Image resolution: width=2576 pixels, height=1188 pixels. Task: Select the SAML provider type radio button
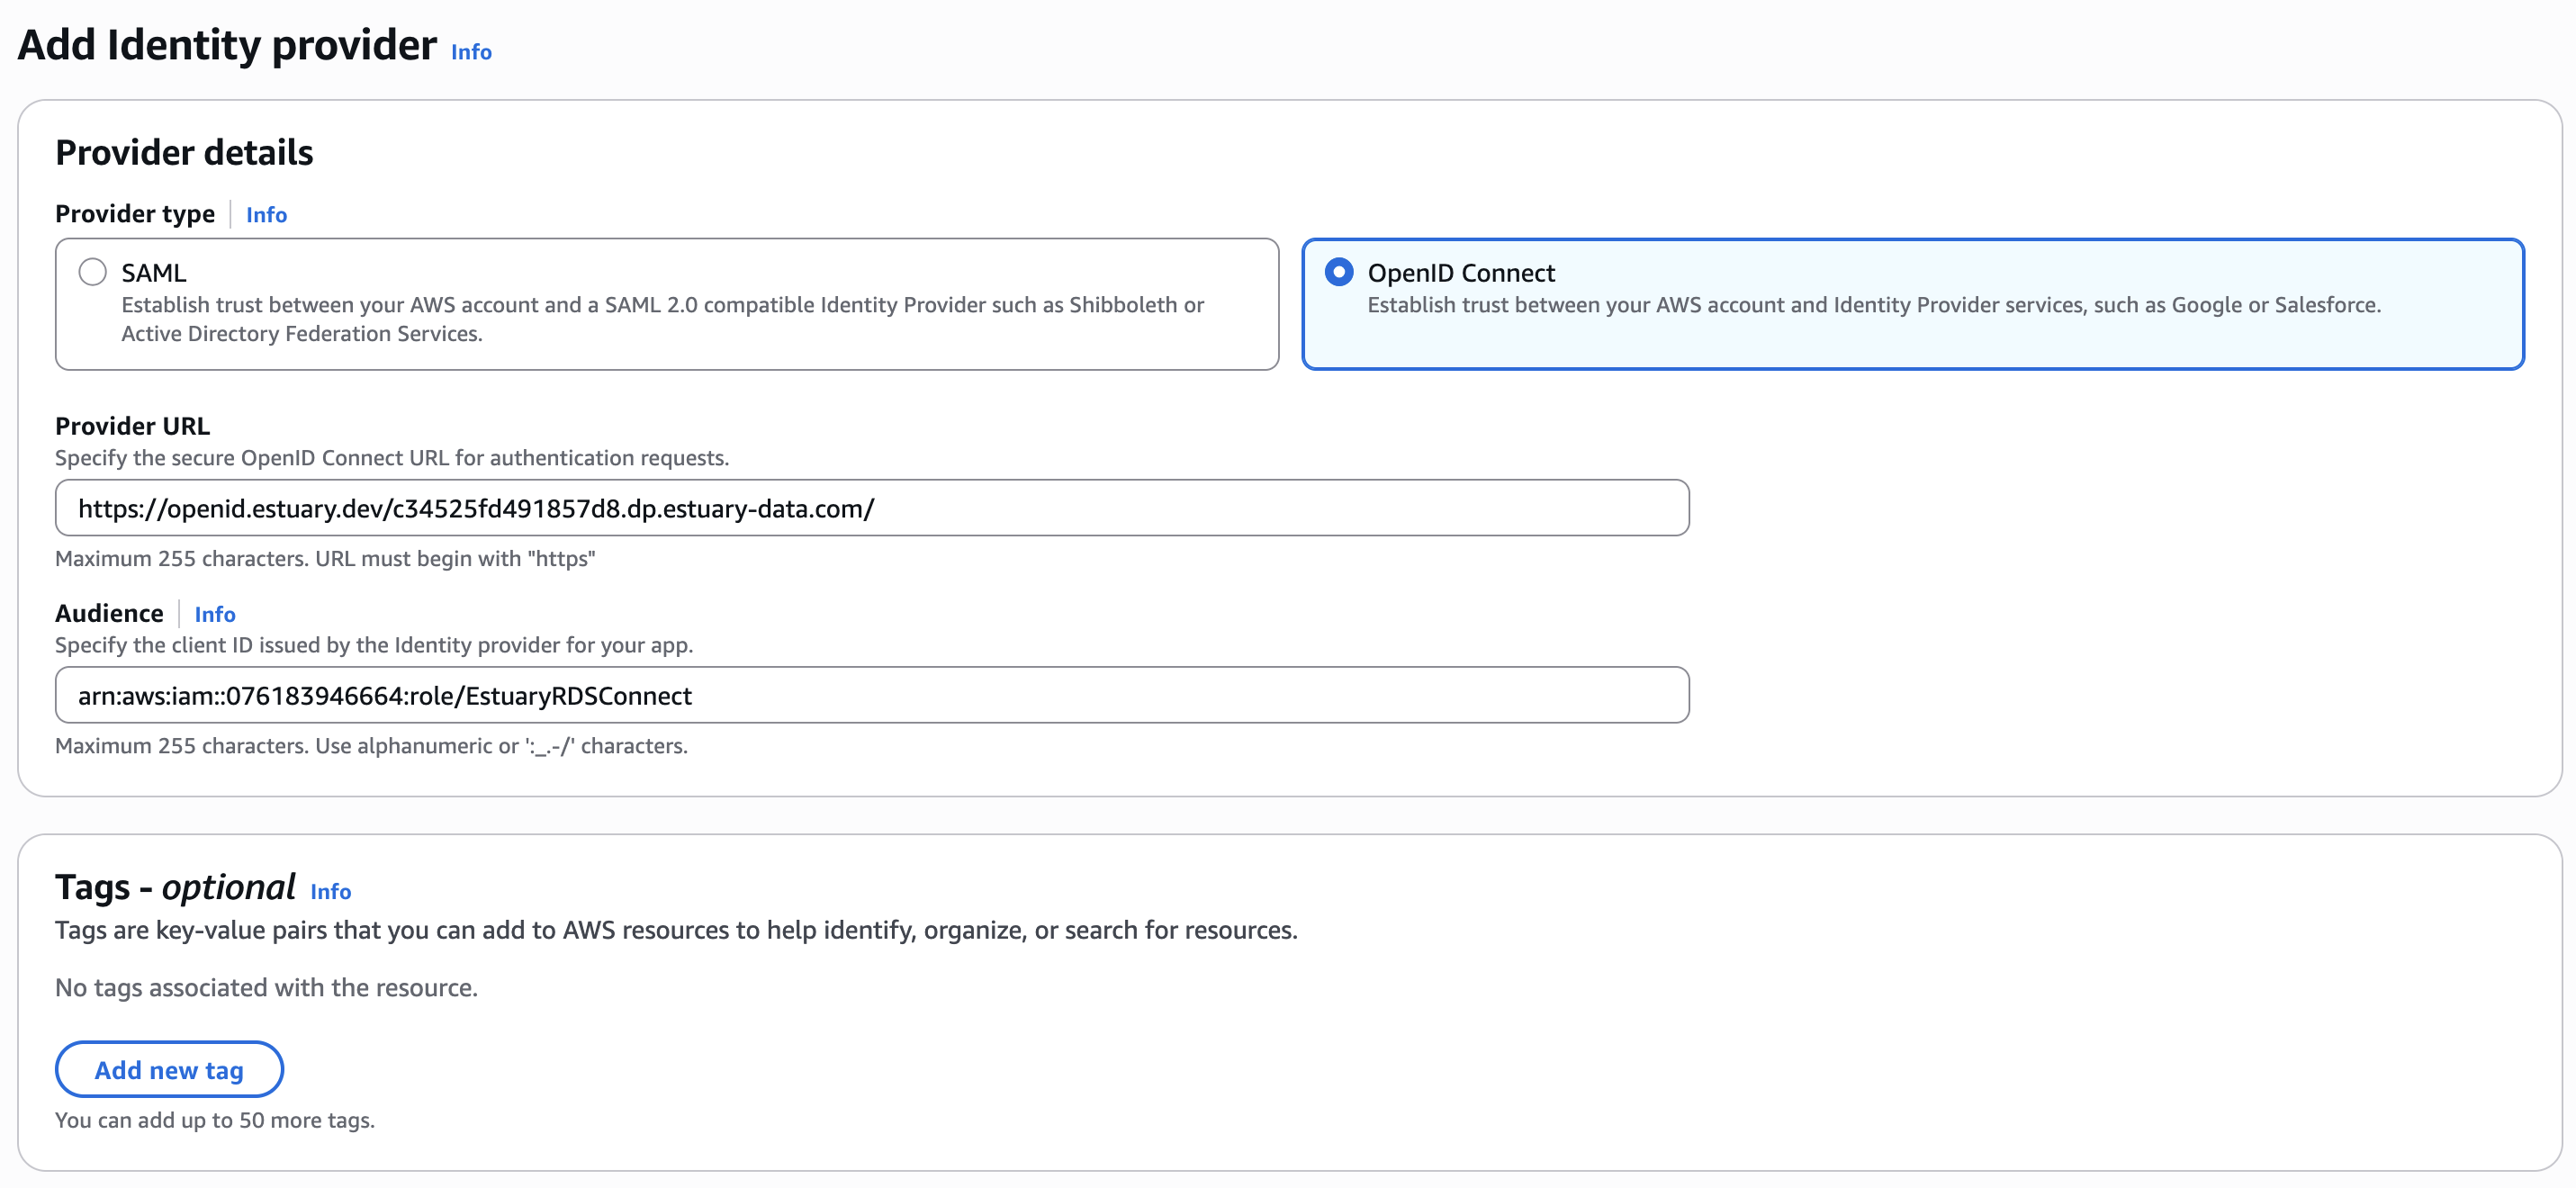coord(93,271)
